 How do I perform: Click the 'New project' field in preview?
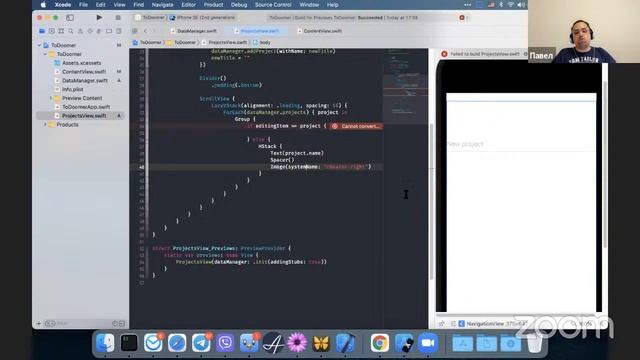coord(521,144)
